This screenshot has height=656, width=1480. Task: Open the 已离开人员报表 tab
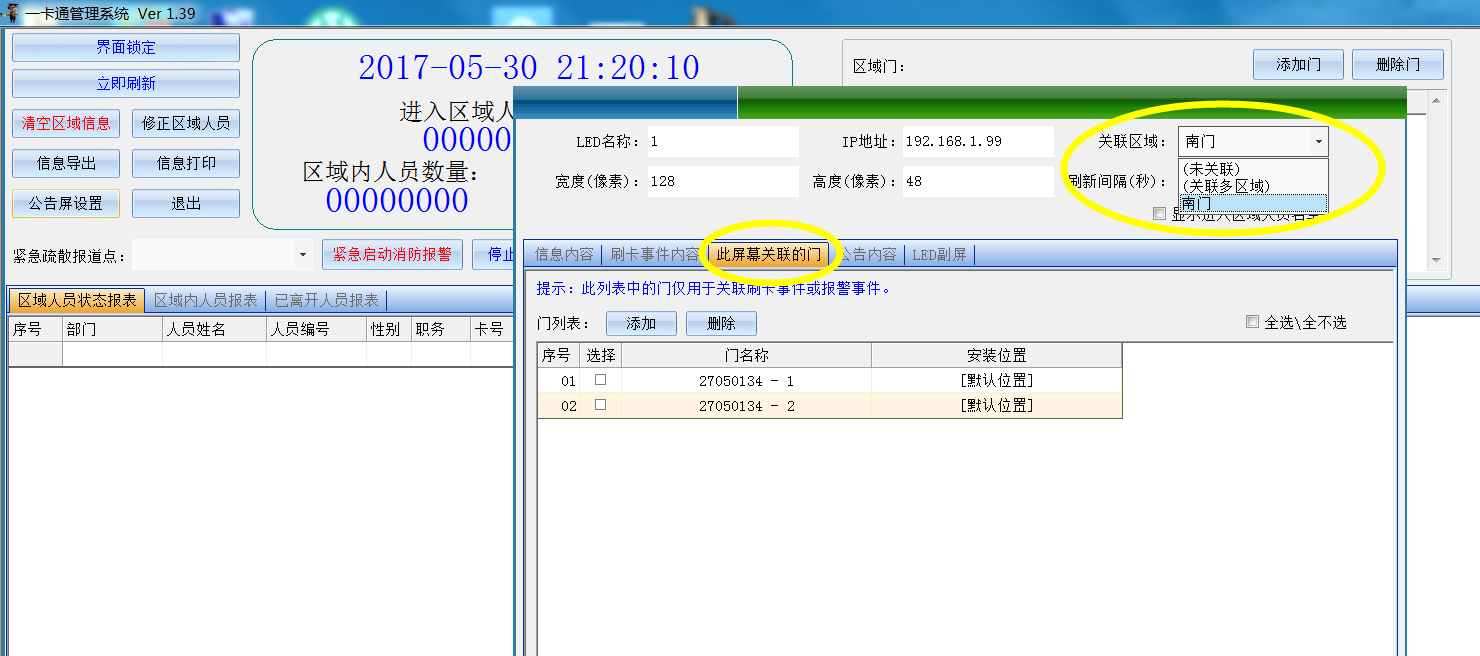pyautogui.click(x=326, y=300)
